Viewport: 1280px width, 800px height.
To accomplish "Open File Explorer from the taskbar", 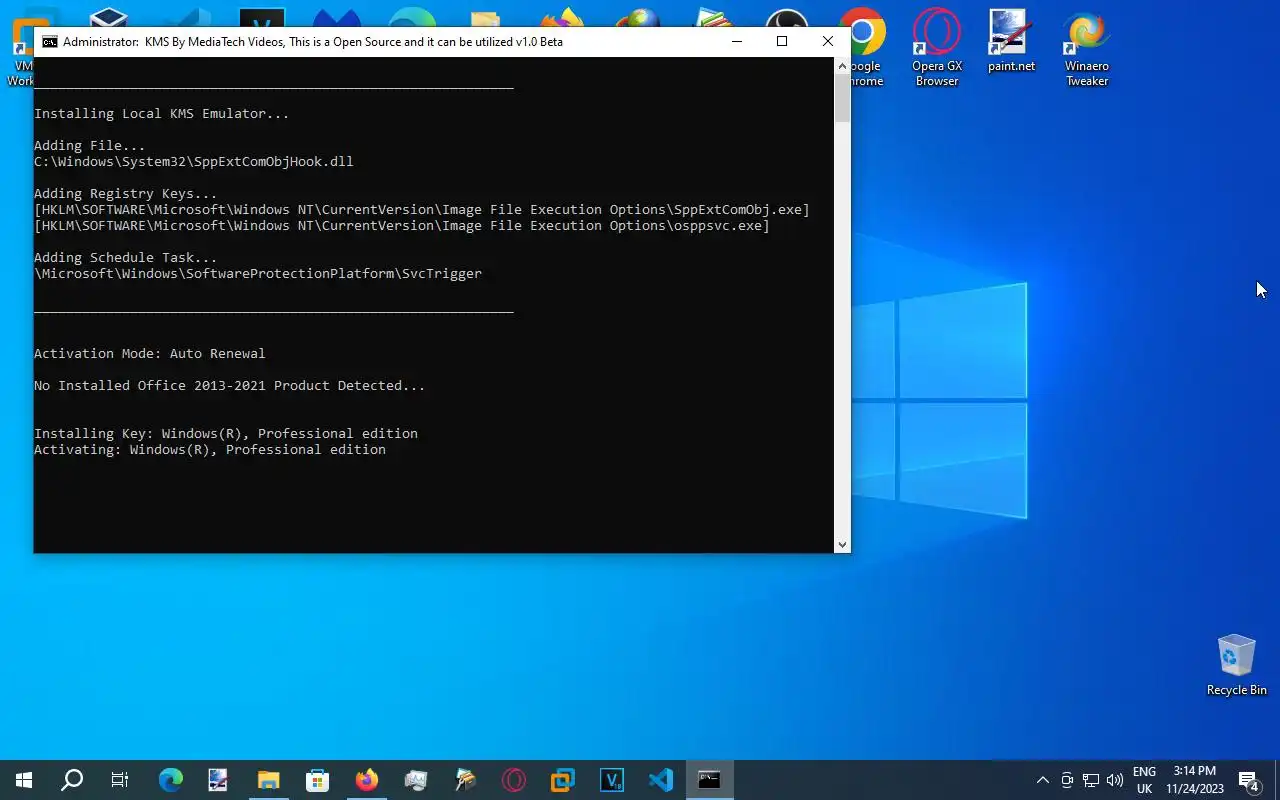I will 269,780.
